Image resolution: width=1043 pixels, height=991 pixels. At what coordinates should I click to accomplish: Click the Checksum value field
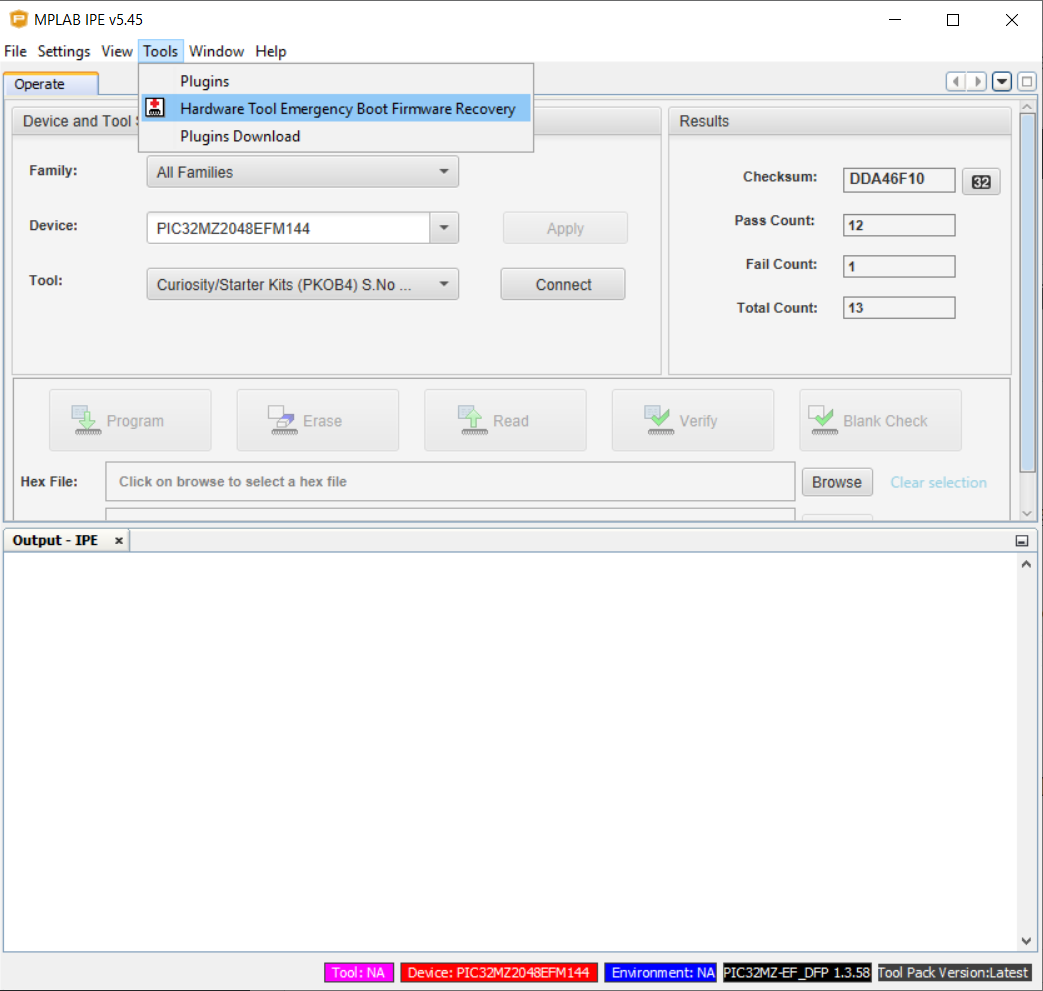[x=899, y=180]
